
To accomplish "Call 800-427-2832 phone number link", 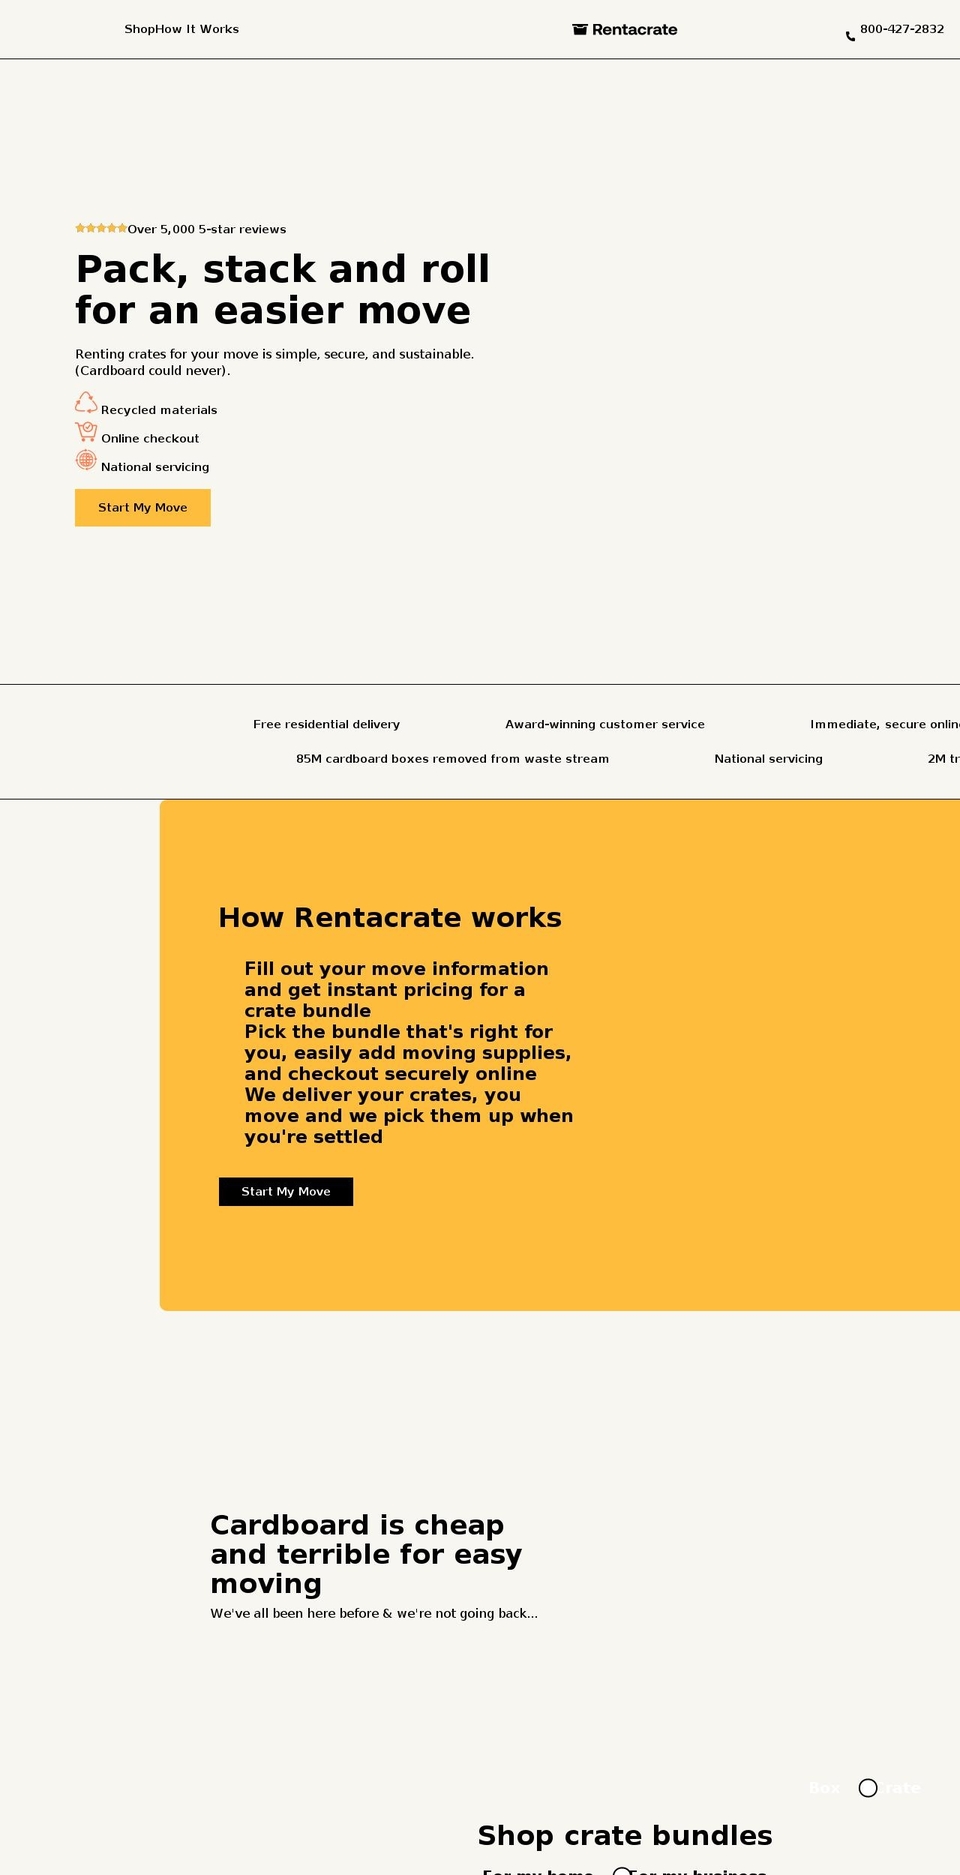I will click(902, 29).
